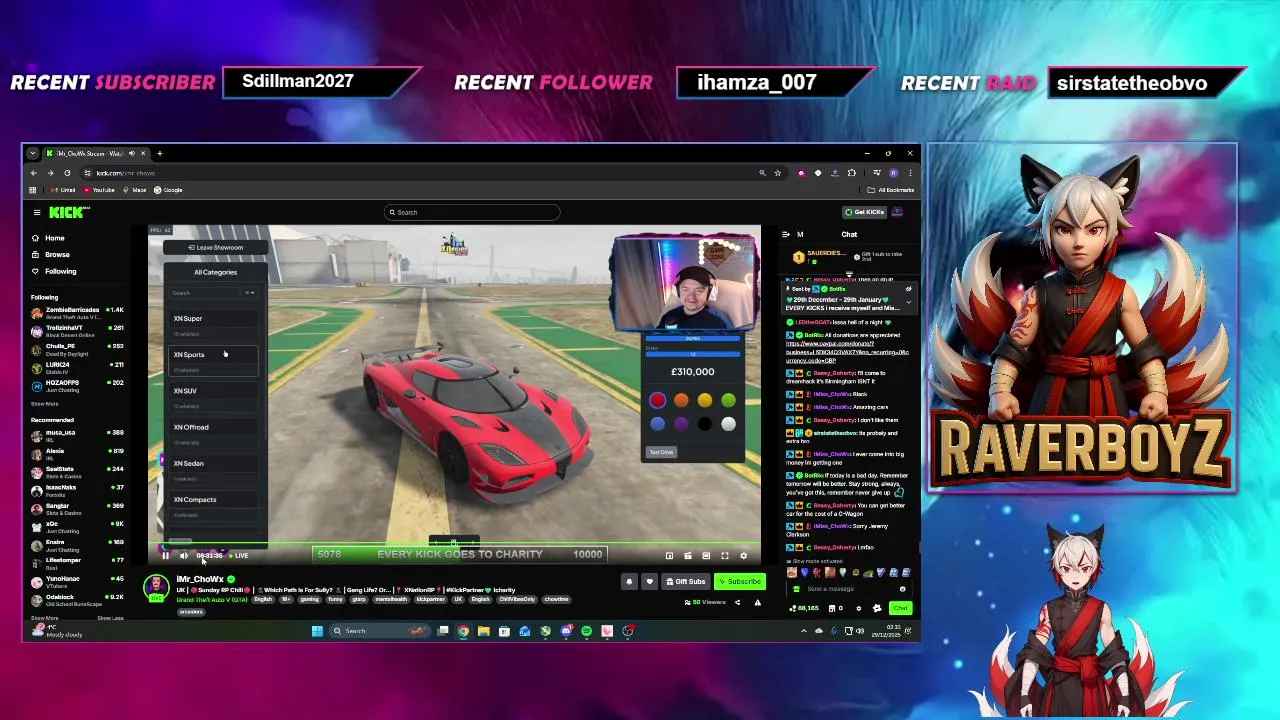Select the orange car colour swatch

point(681,401)
